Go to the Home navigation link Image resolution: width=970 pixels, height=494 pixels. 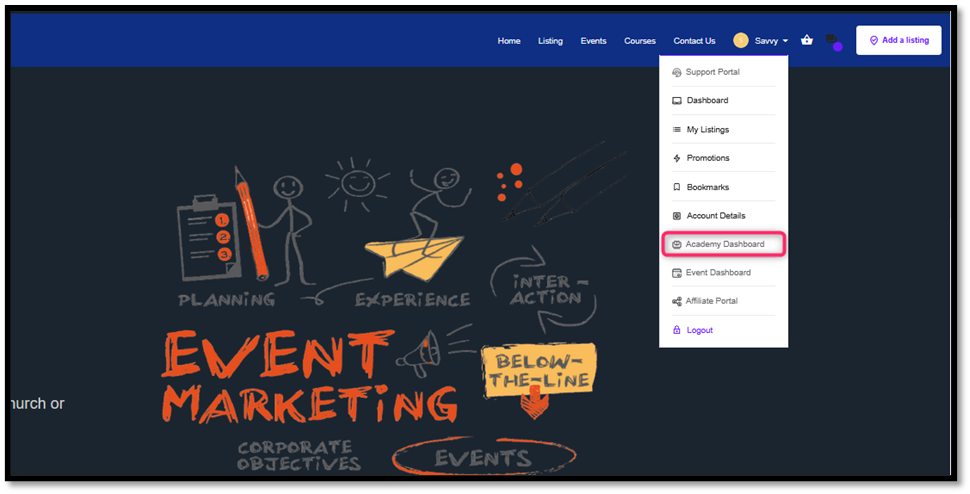coord(509,41)
